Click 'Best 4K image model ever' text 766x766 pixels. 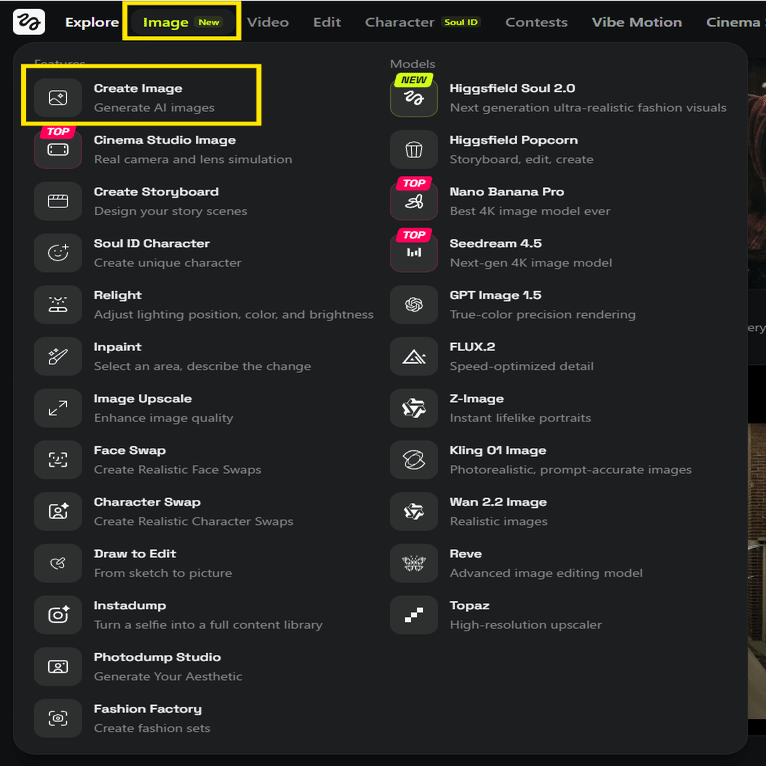(x=530, y=212)
